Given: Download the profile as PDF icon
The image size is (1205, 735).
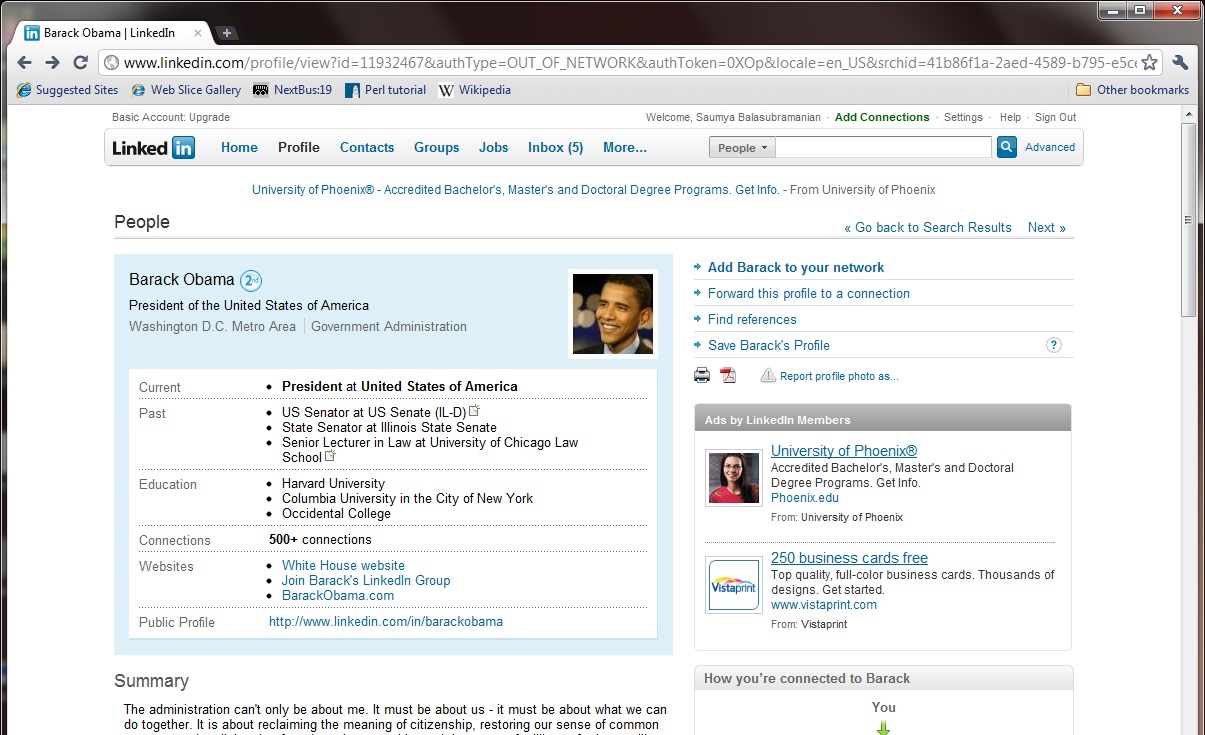Looking at the screenshot, I should [728, 376].
